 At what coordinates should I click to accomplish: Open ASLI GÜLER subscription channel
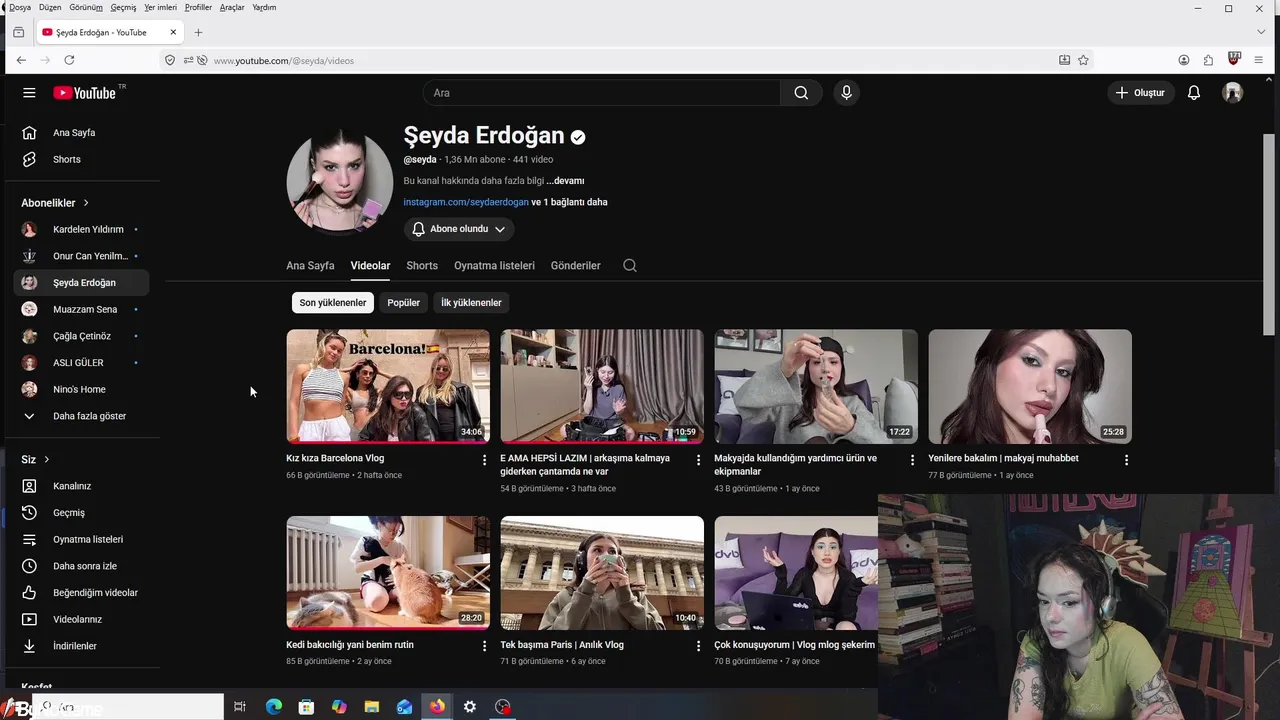coord(82,363)
